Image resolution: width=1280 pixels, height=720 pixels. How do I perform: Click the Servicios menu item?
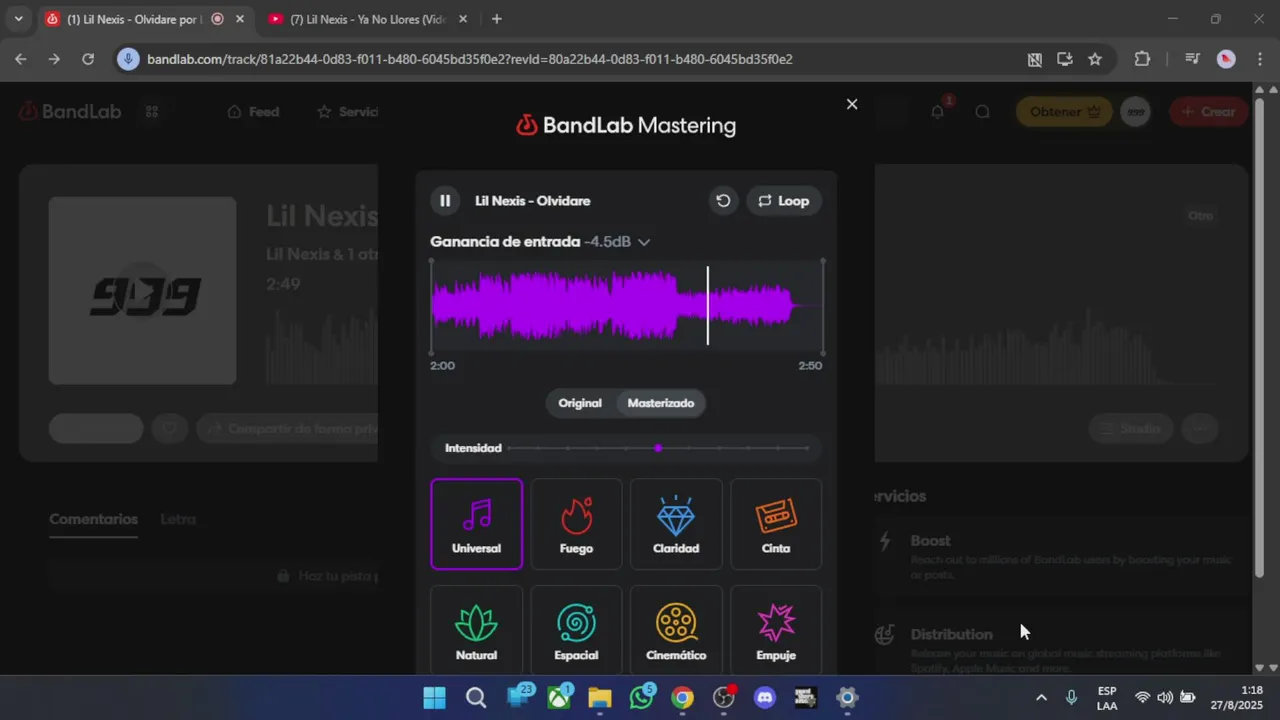pyautogui.click(x=347, y=112)
